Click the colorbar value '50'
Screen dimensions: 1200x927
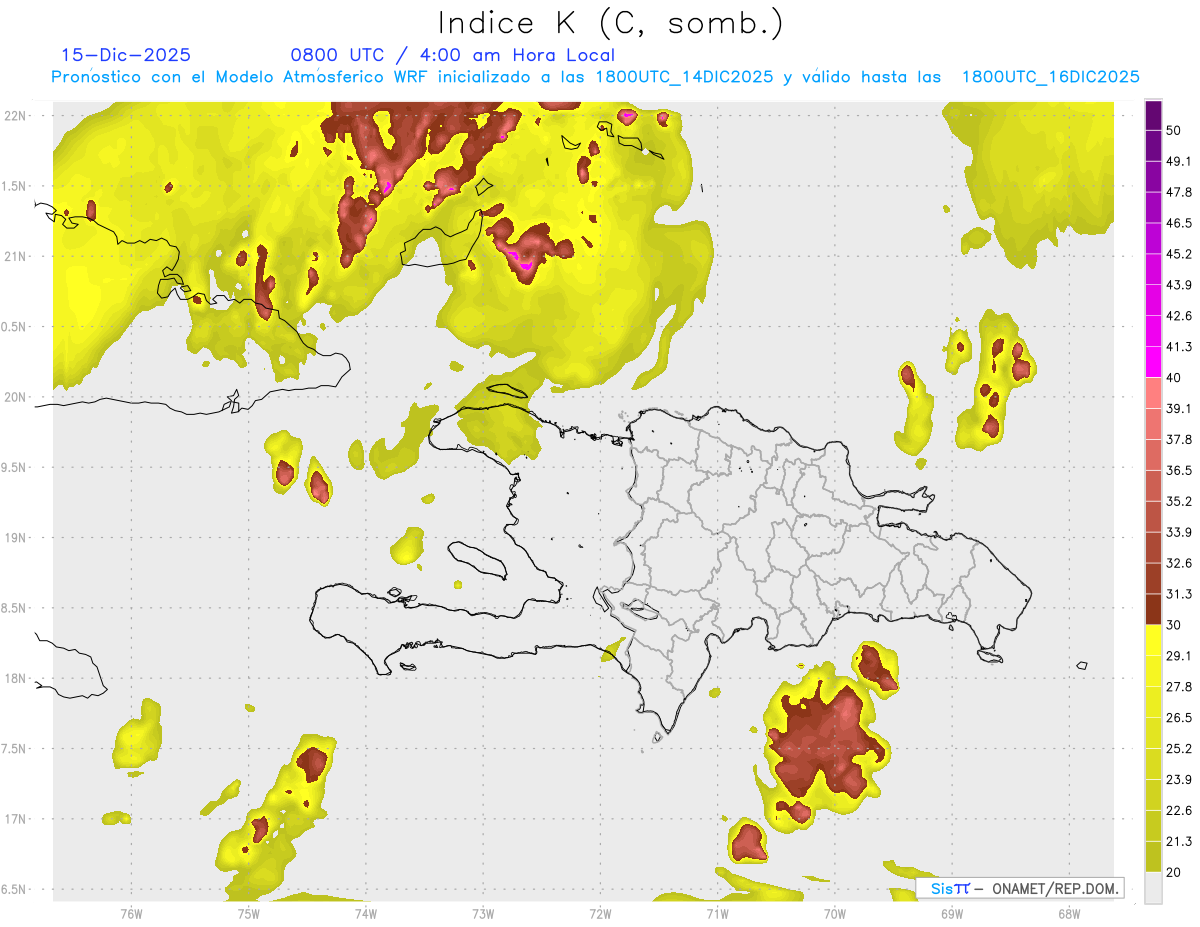point(1175,130)
